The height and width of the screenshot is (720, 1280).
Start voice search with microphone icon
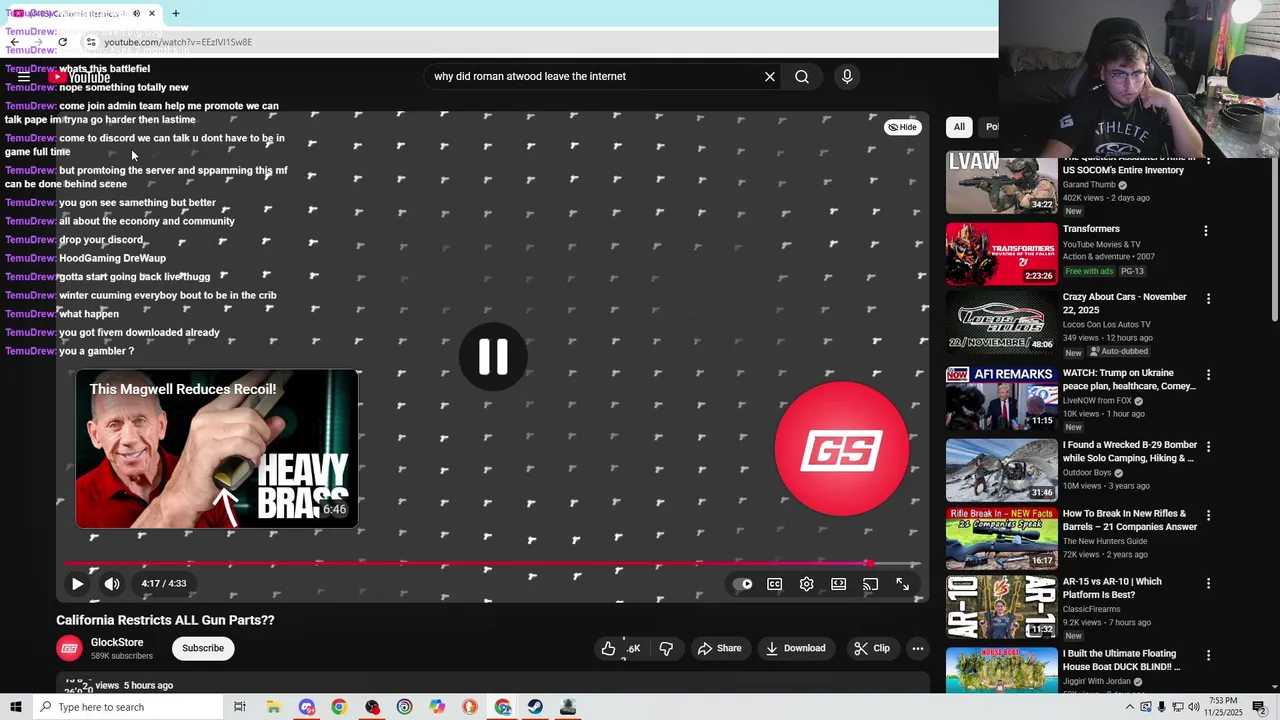click(x=847, y=76)
